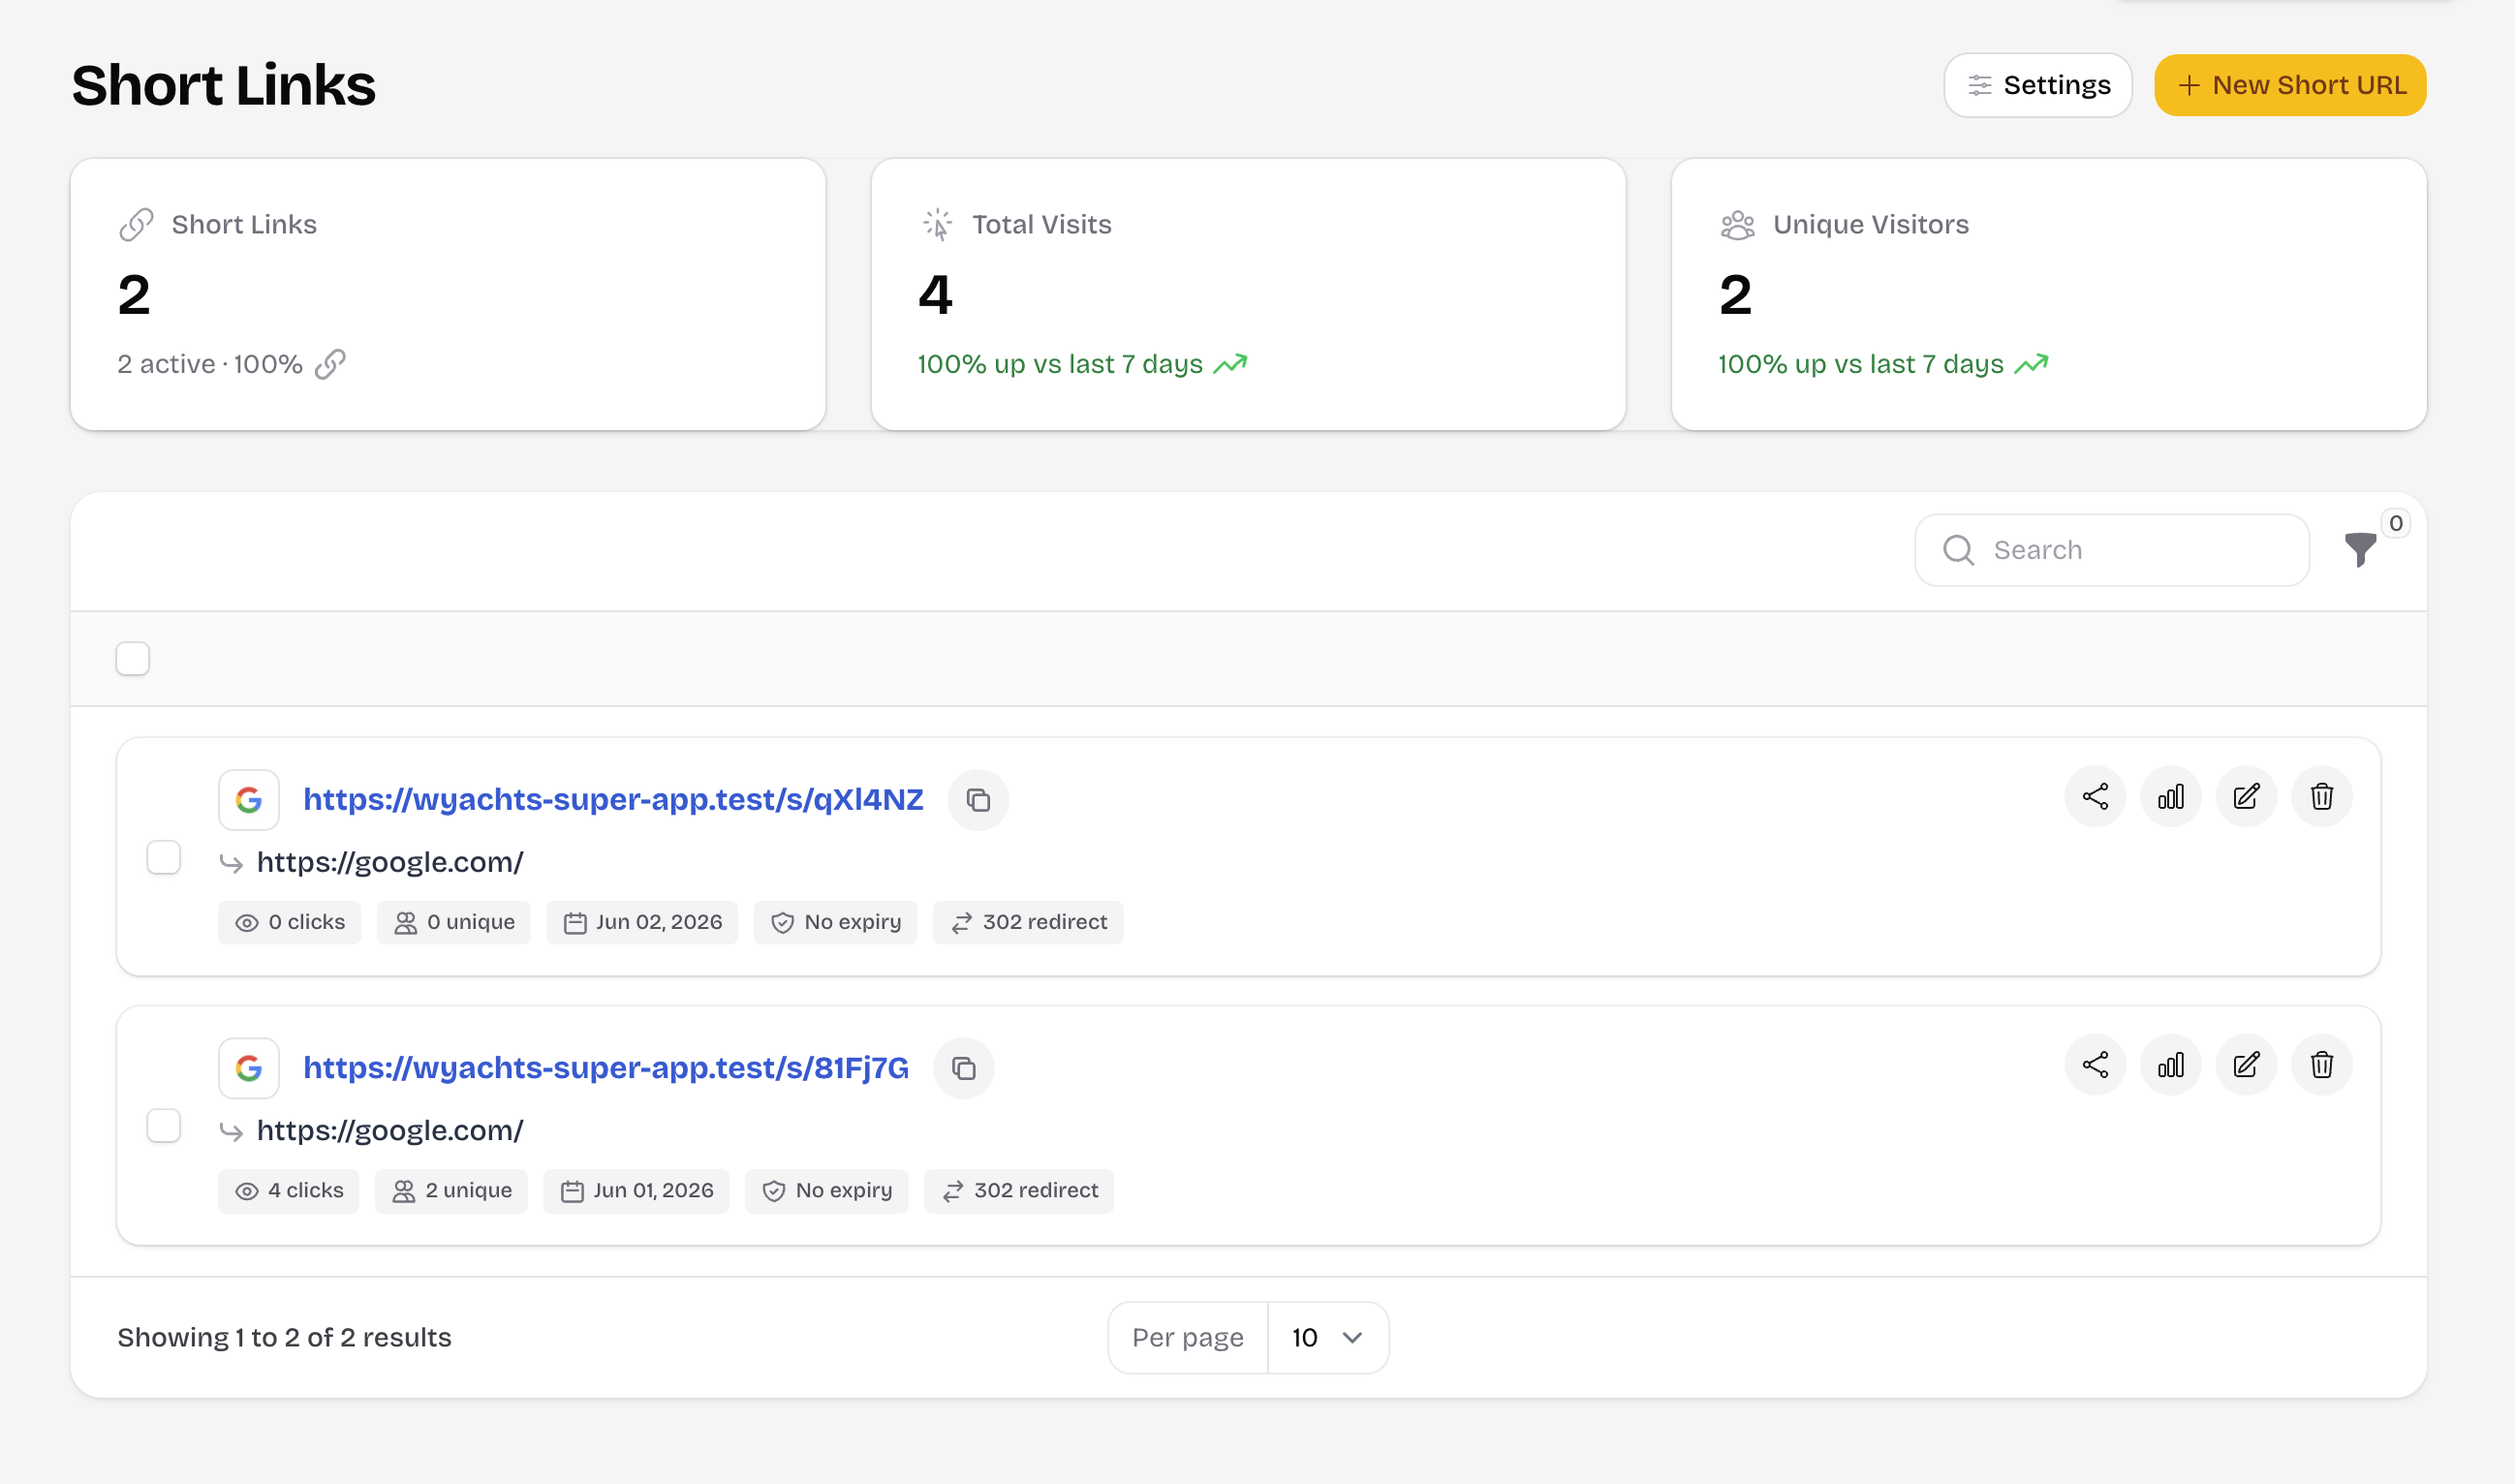Click the filter count badge showing 0

(2395, 523)
